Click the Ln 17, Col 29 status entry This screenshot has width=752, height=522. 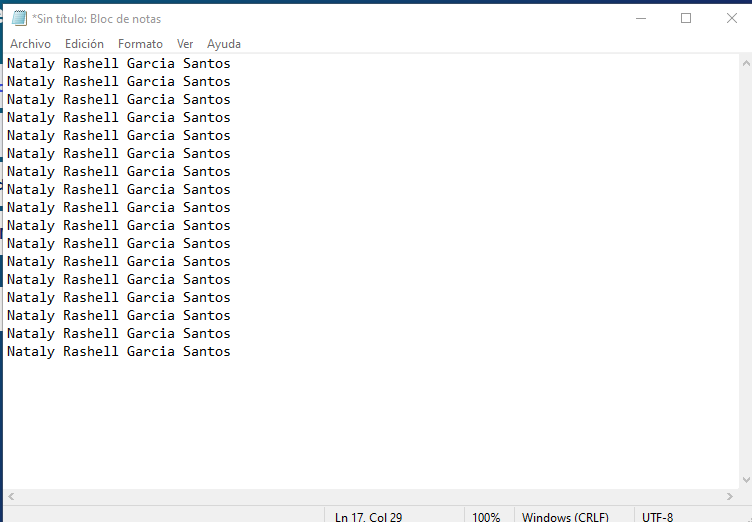368,517
